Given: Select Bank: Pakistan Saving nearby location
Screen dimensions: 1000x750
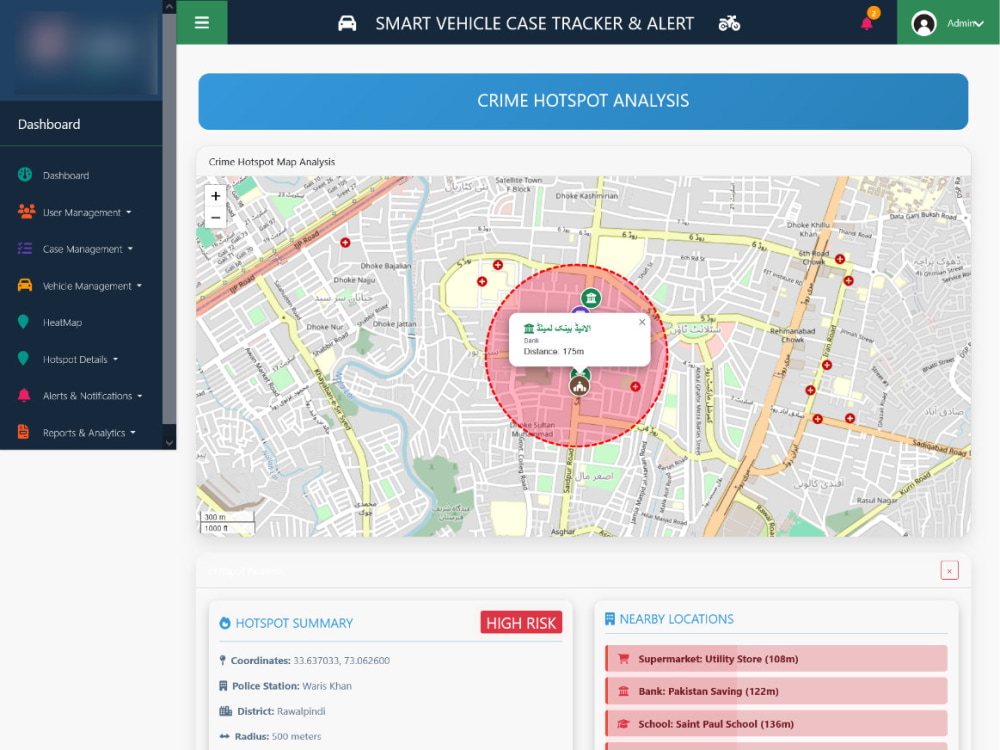Looking at the screenshot, I should (776, 691).
